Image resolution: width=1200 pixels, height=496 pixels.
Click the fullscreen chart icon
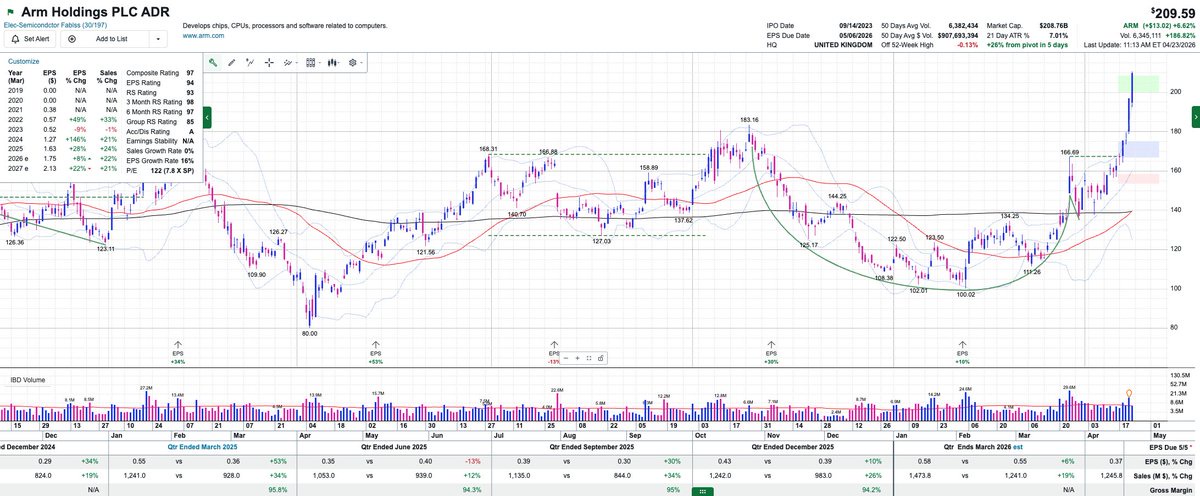pyautogui.click(x=589, y=358)
